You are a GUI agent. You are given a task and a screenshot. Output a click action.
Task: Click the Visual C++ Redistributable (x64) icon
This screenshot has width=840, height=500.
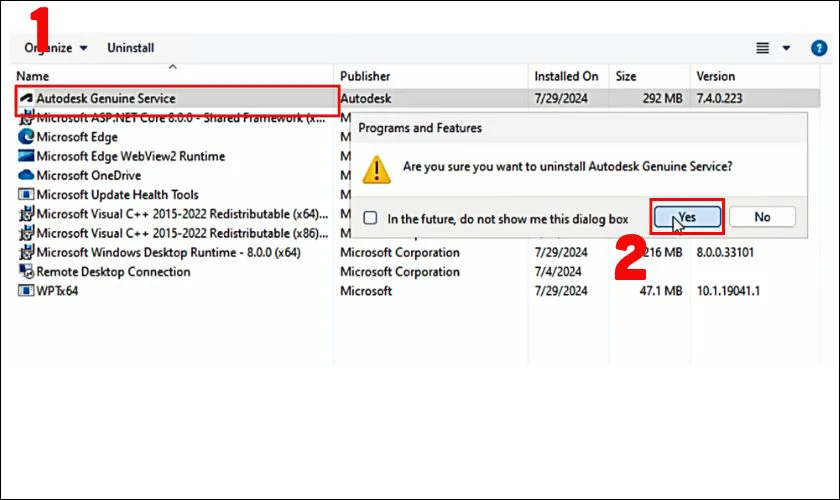click(x=26, y=214)
